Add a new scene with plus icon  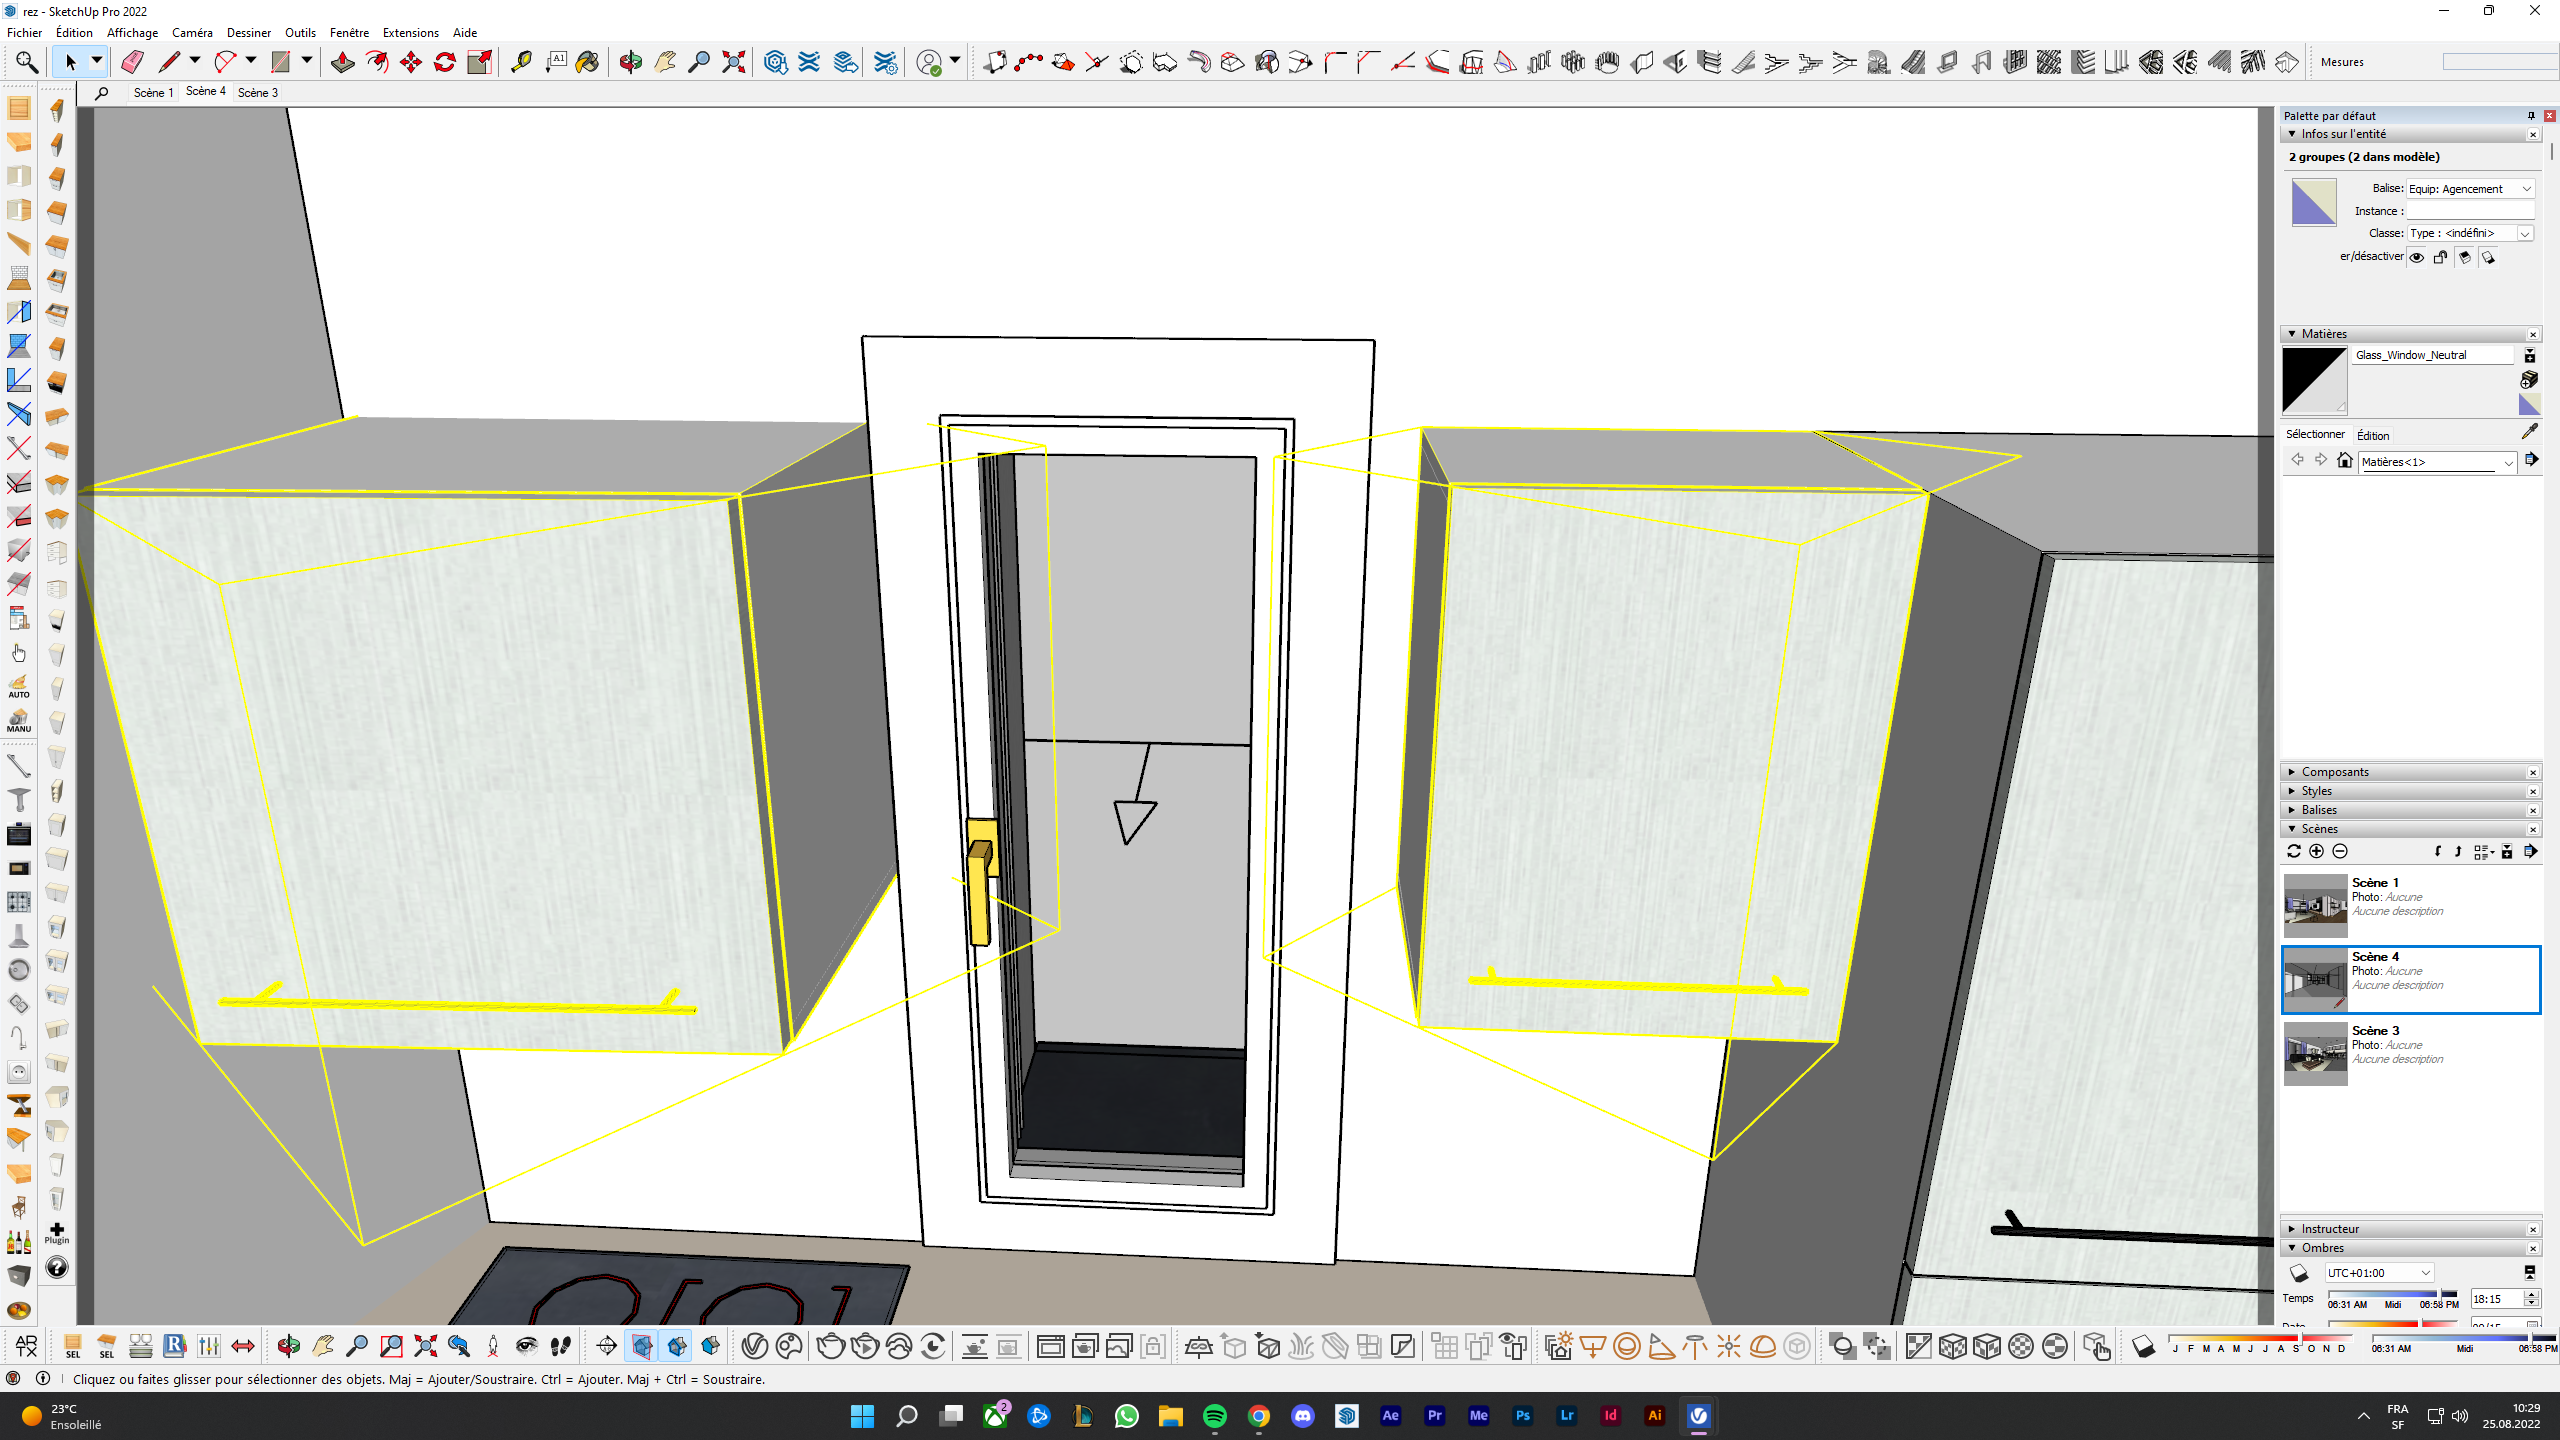tap(2316, 851)
